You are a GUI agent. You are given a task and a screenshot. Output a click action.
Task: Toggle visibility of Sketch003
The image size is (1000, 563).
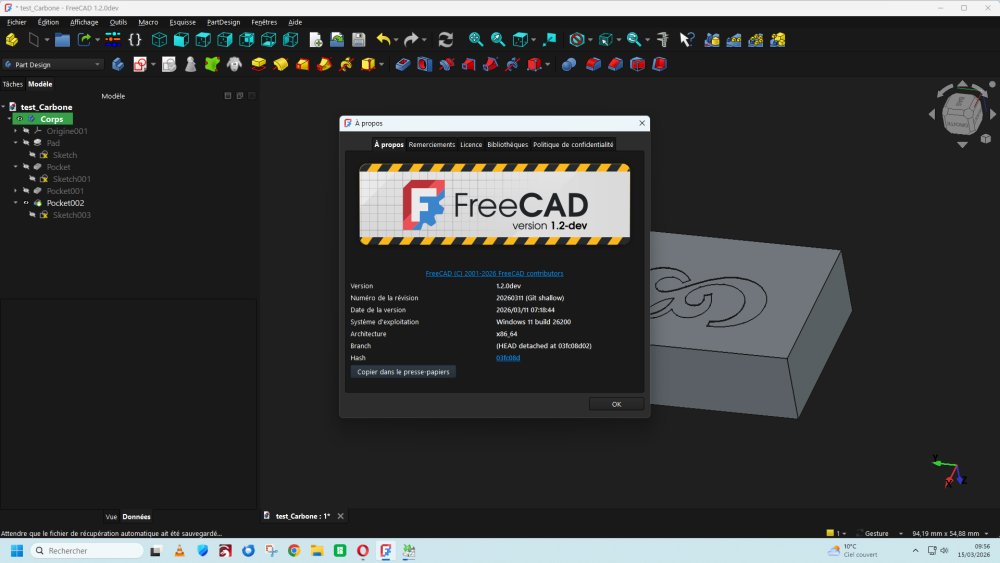pyautogui.click(x=33, y=215)
